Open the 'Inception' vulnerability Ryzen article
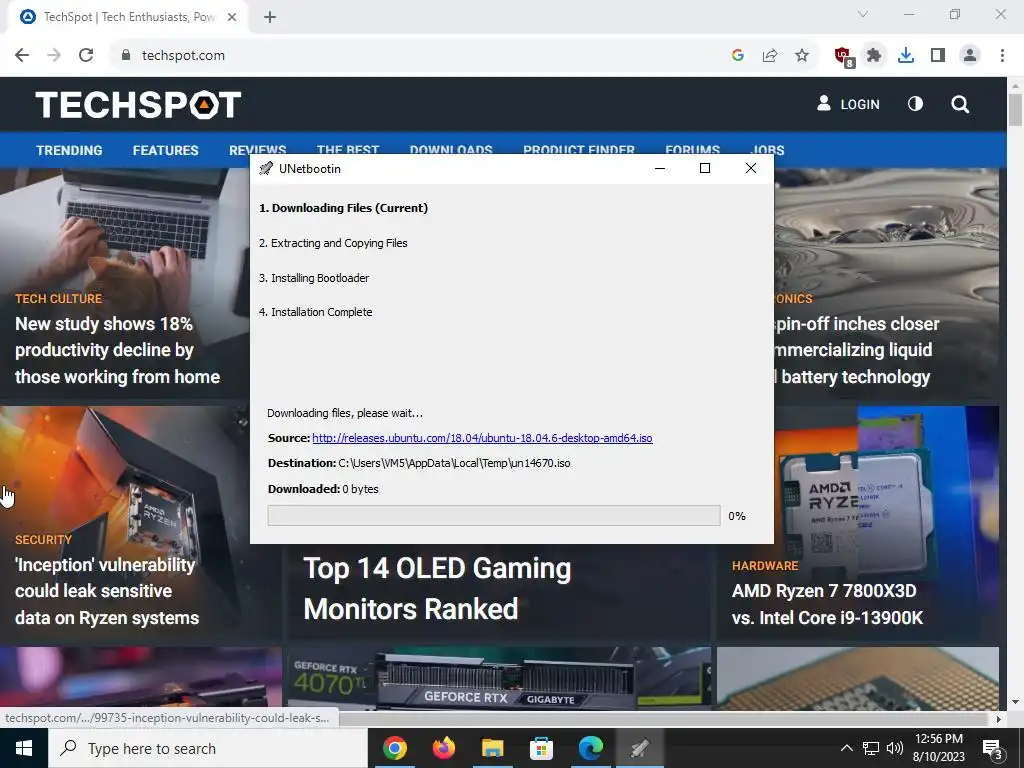1024x768 pixels. [x=107, y=591]
